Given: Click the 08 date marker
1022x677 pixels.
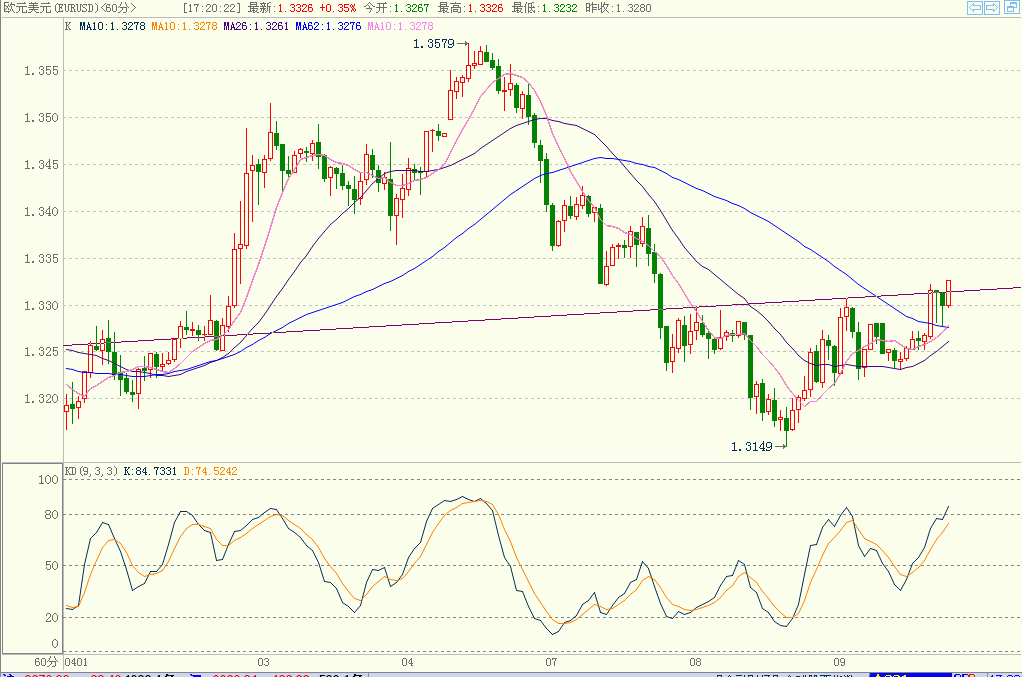Looking at the screenshot, I should 695,662.
